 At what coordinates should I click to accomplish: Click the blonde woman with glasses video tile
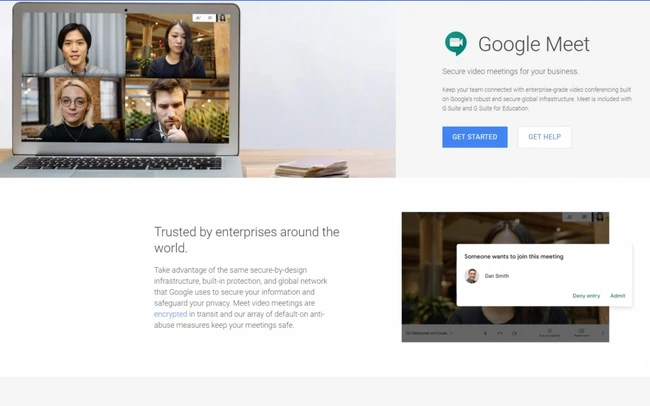tap(73, 109)
